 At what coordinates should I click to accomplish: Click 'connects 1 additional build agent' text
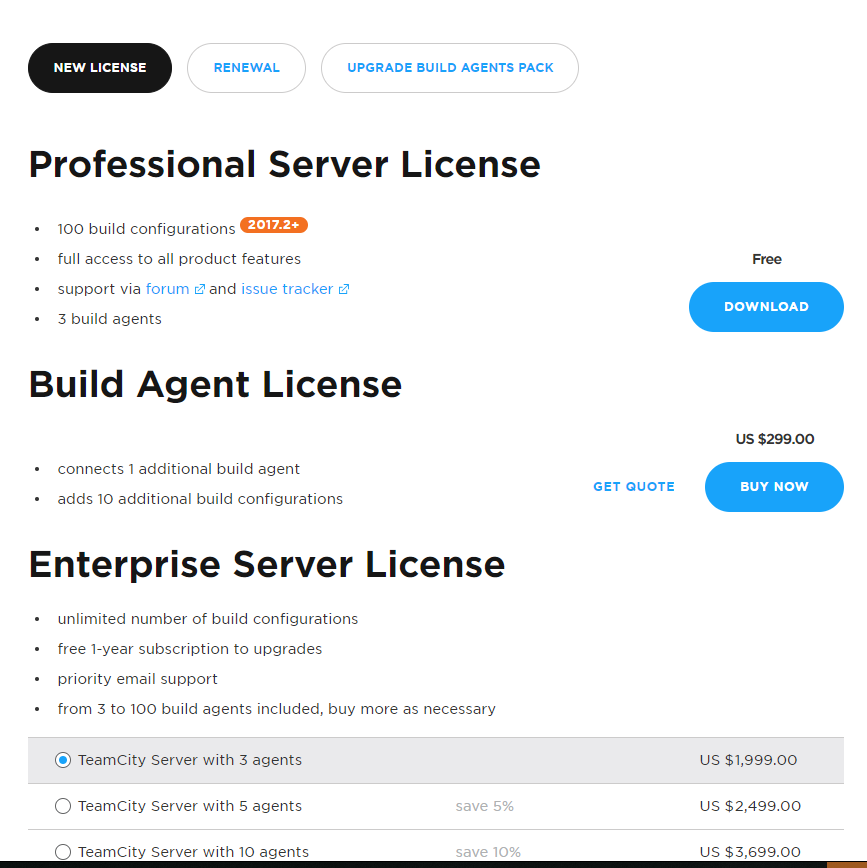pos(178,469)
